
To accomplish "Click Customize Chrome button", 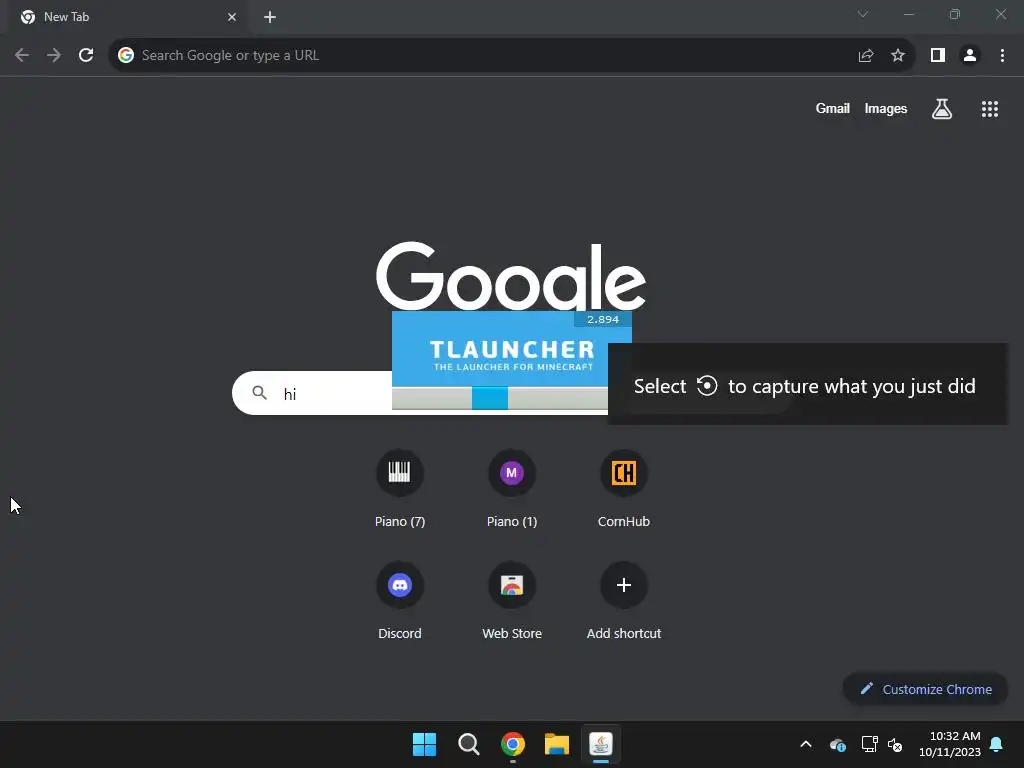I will click(x=925, y=689).
